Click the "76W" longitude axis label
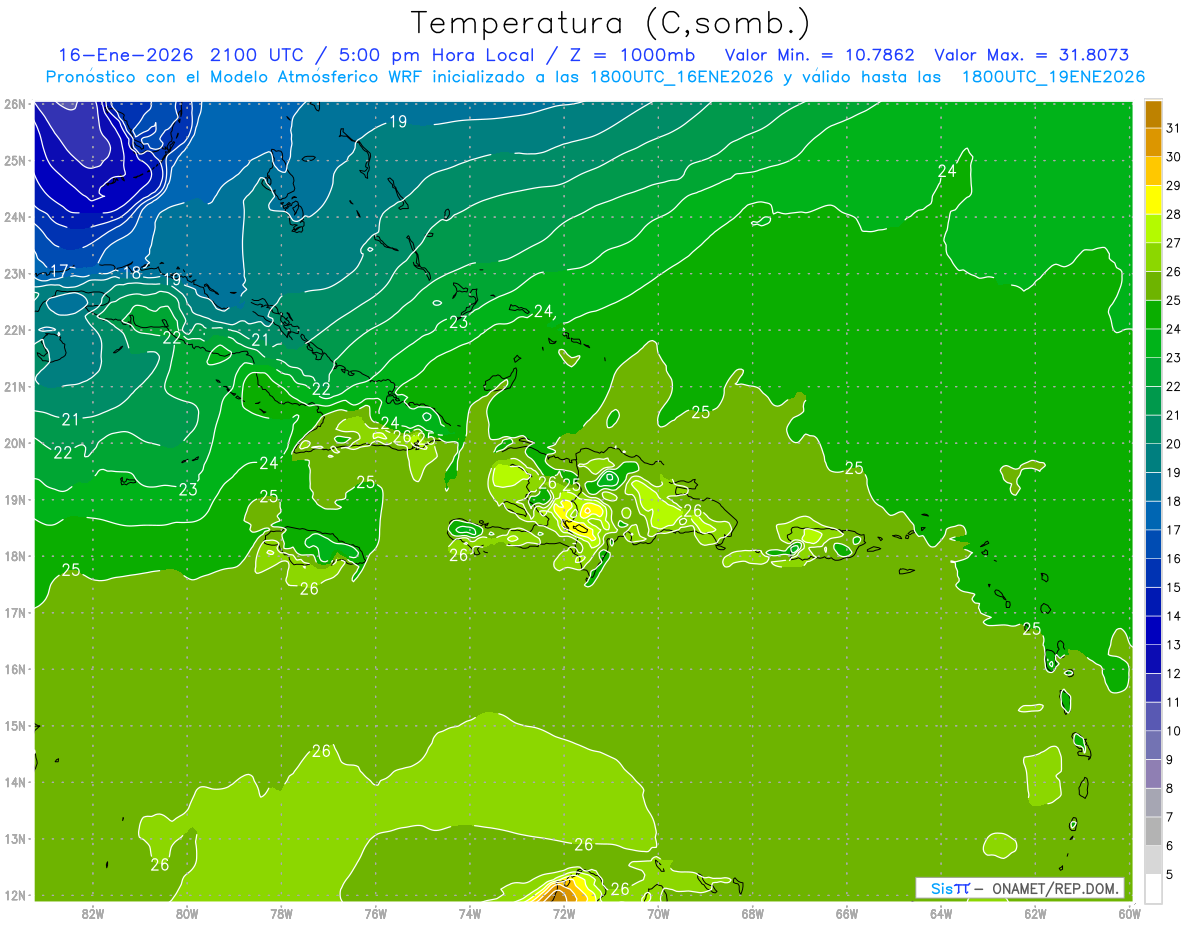 pyautogui.click(x=375, y=913)
